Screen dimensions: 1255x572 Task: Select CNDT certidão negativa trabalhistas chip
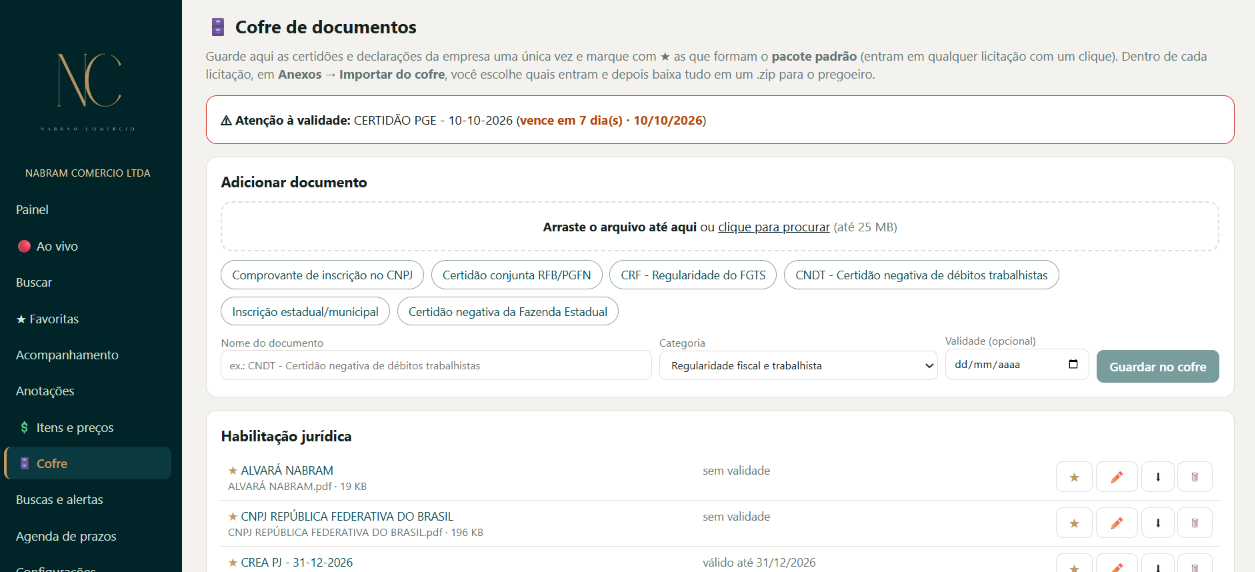(921, 275)
